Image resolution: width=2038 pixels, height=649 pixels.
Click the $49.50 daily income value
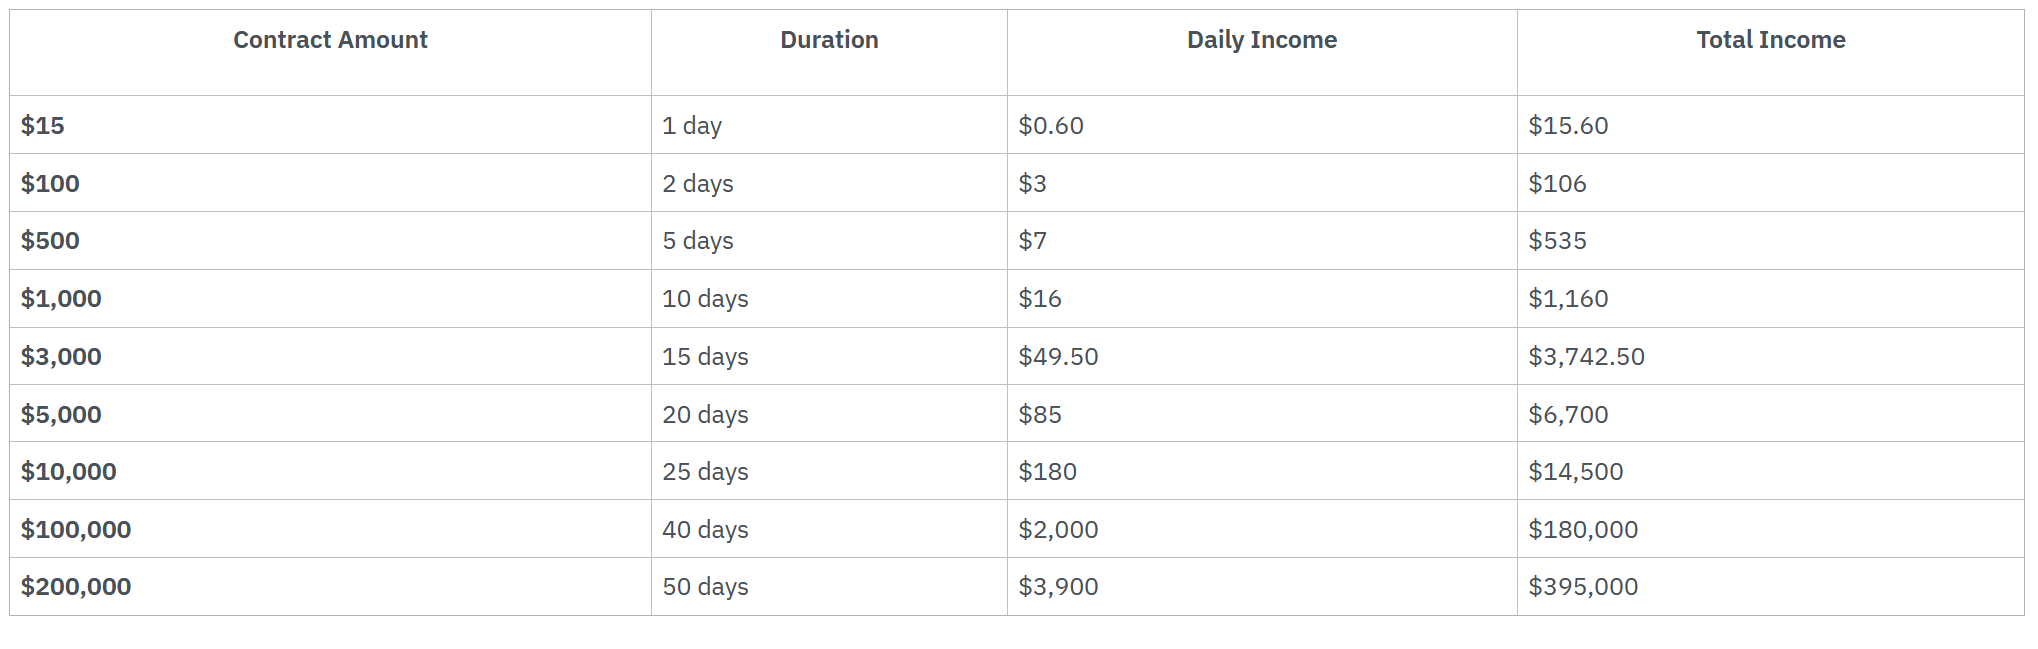(1058, 357)
